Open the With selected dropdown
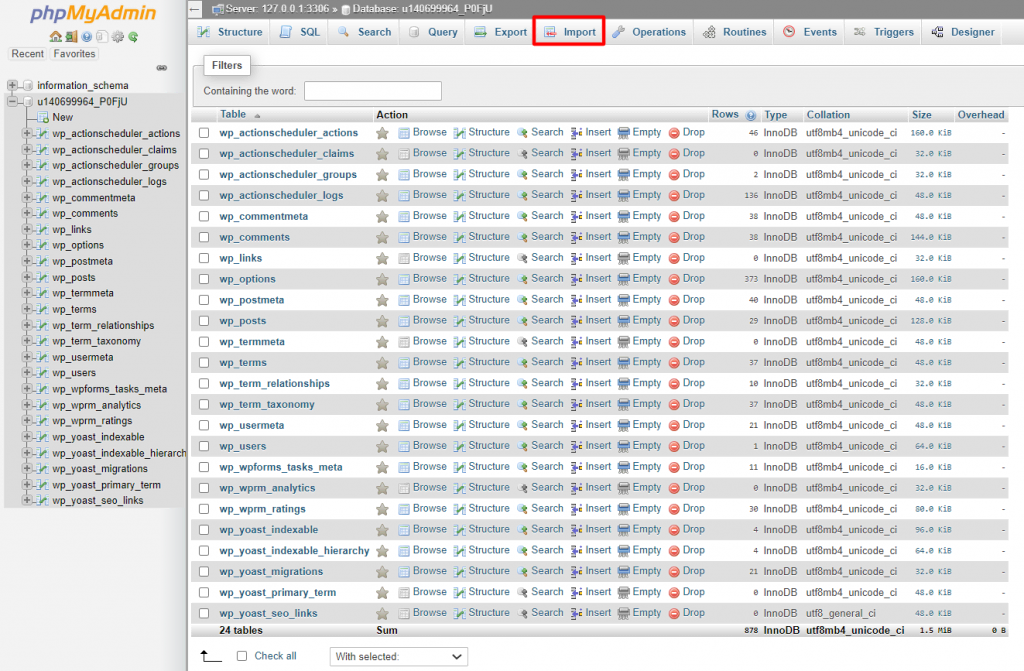 click(398, 657)
